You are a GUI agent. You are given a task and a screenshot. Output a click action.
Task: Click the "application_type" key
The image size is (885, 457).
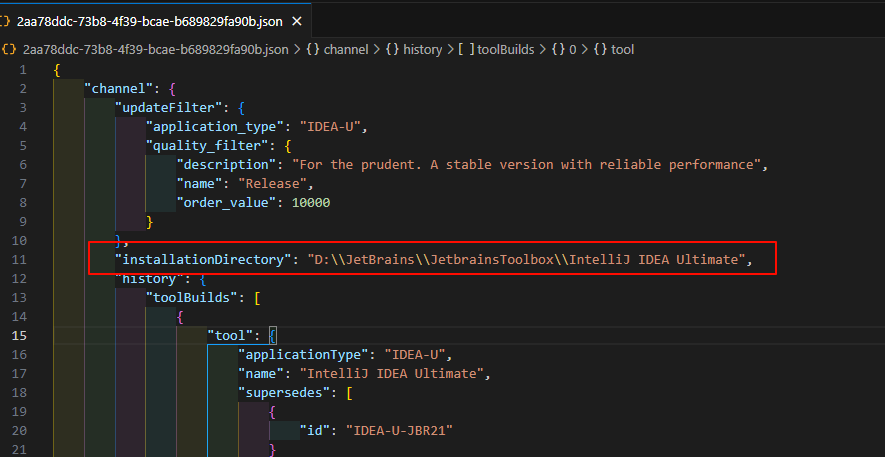coord(215,127)
